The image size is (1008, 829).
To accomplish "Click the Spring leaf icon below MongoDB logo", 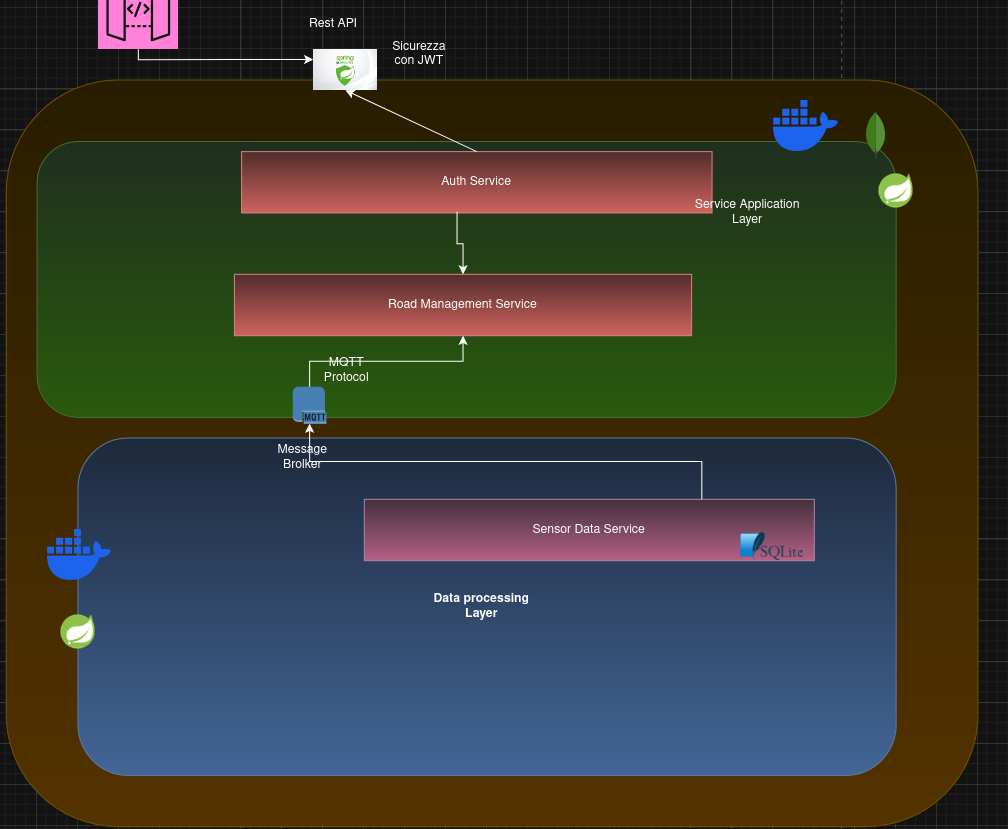I will (x=895, y=189).
